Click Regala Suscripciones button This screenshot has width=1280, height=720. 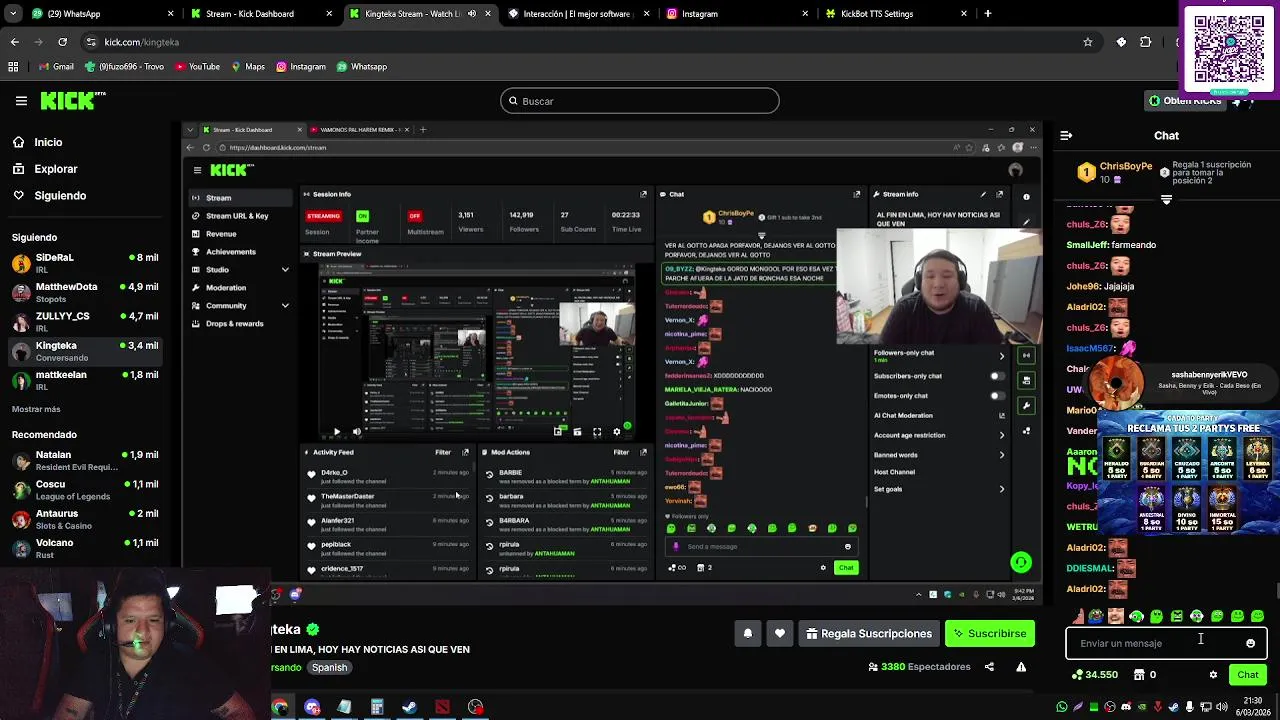tap(869, 633)
